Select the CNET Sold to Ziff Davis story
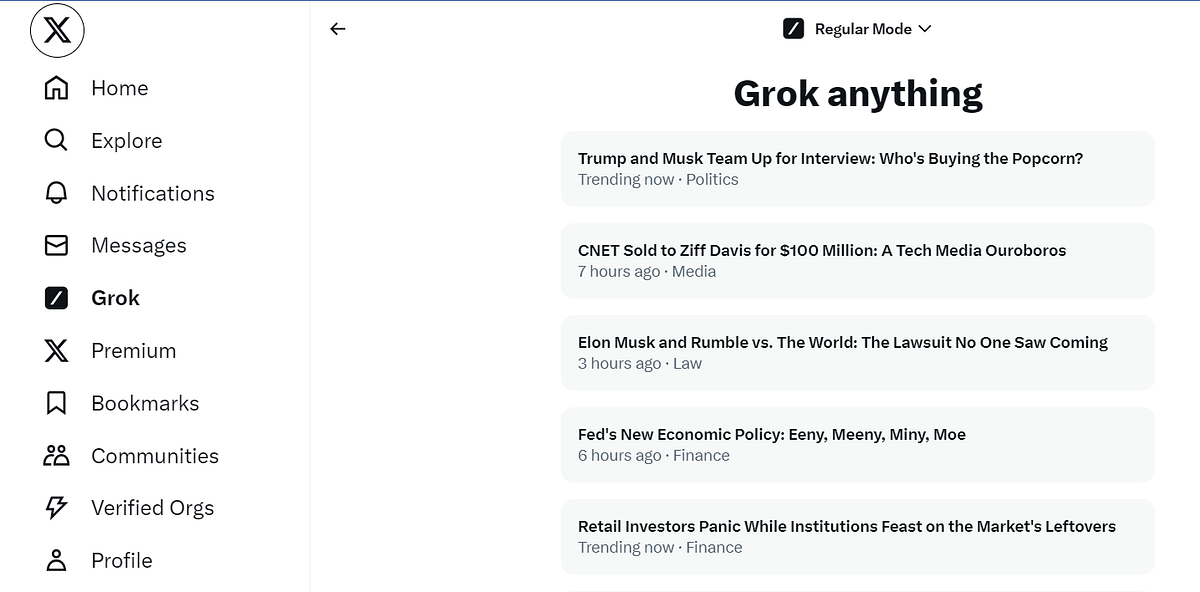This screenshot has width=1200, height=592. tap(857, 260)
